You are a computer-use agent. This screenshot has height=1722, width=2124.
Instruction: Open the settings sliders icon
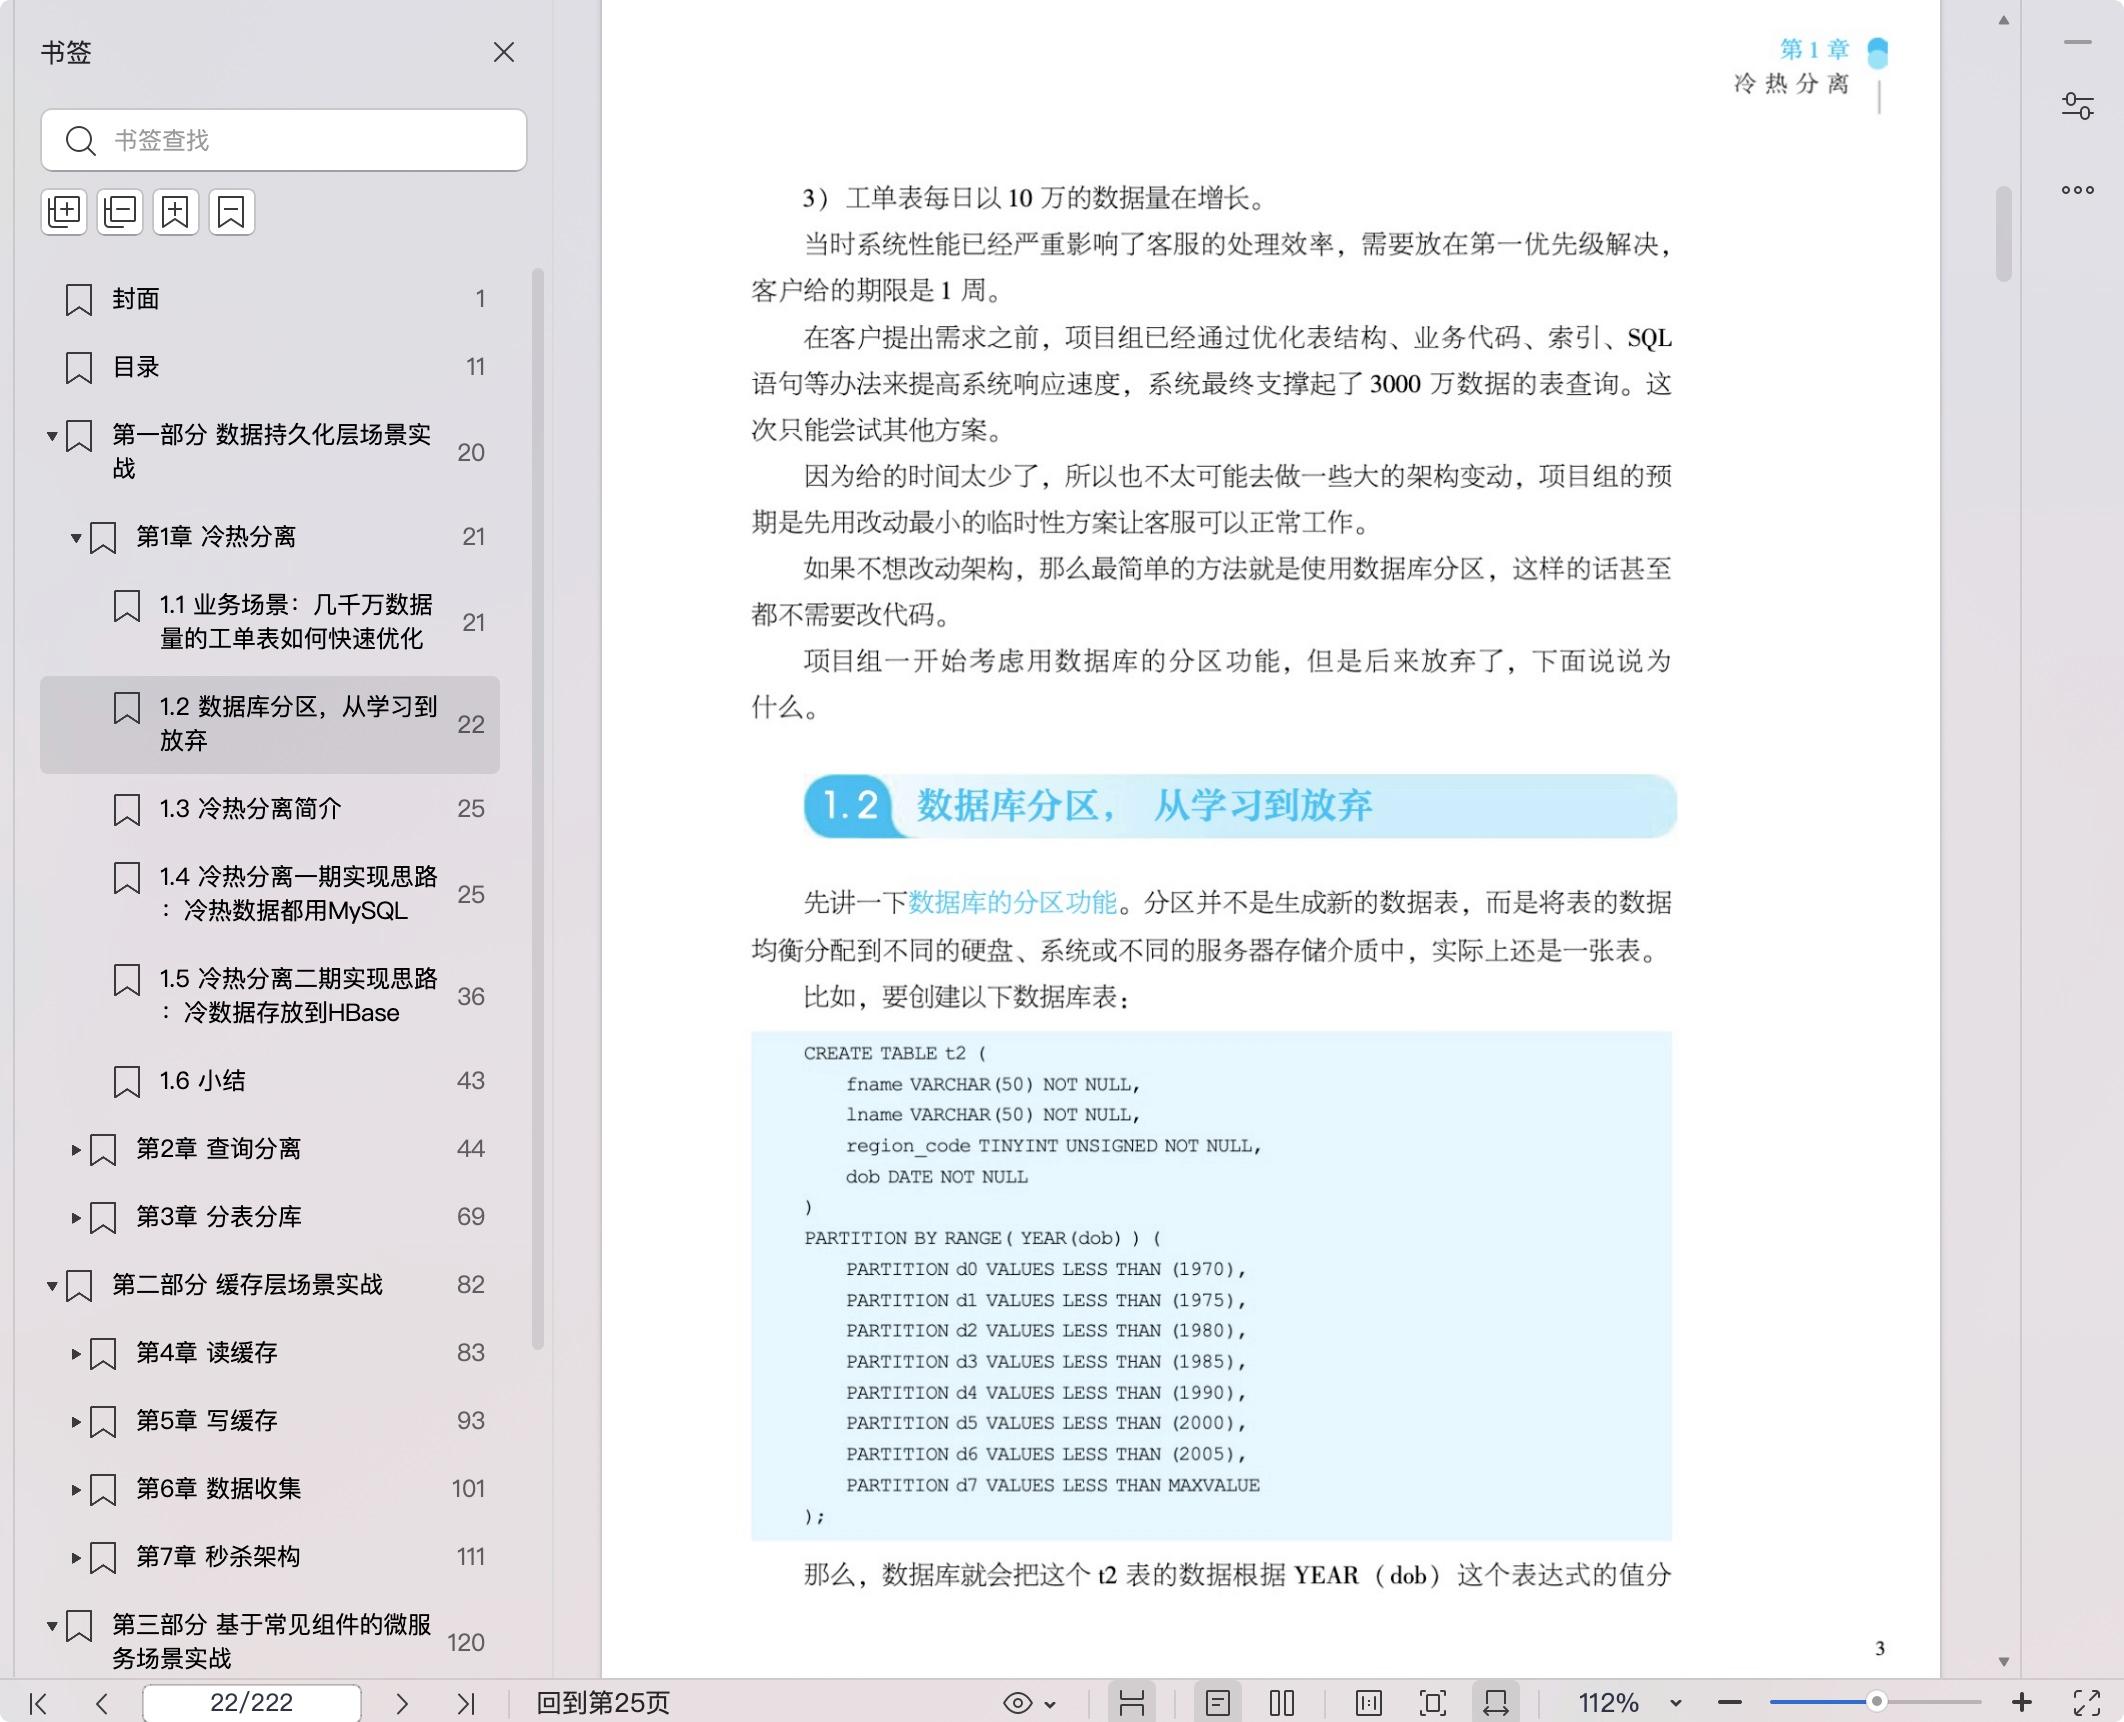2078,106
